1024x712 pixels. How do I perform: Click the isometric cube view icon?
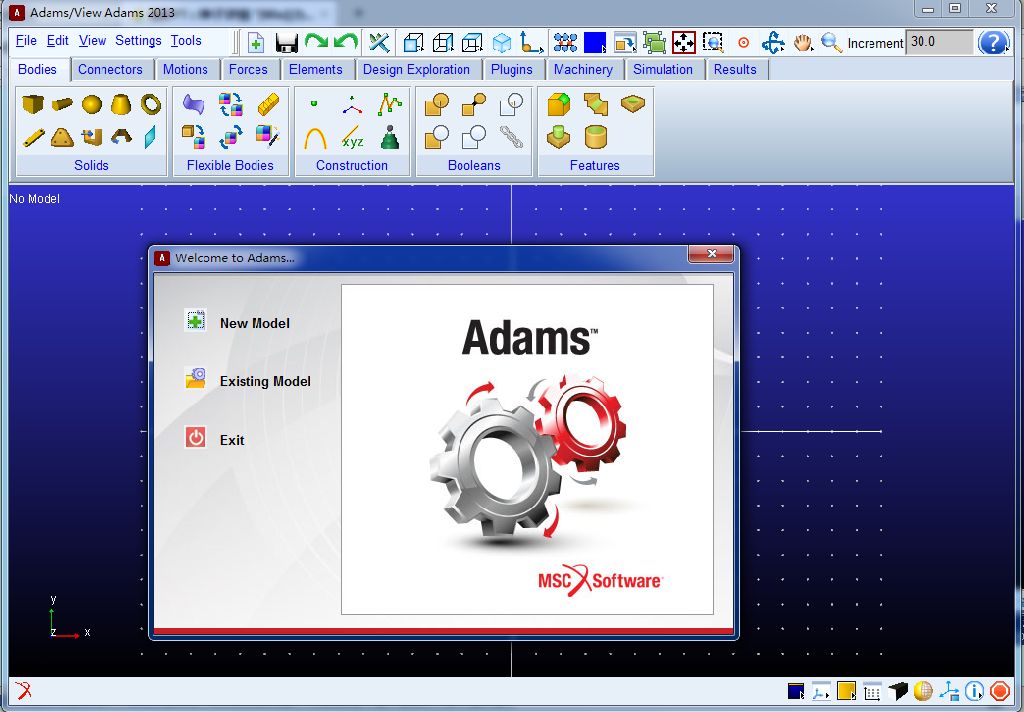pos(502,43)
